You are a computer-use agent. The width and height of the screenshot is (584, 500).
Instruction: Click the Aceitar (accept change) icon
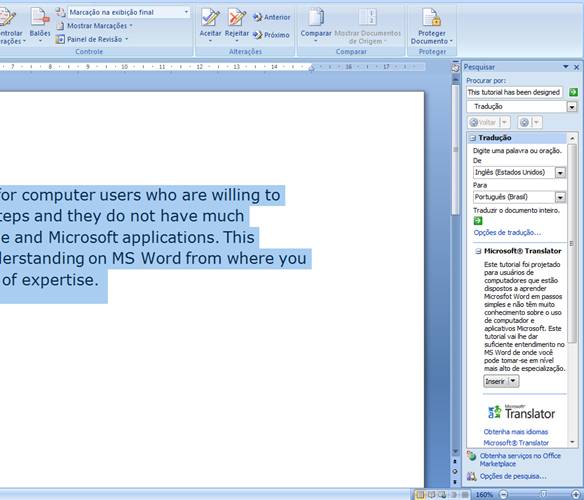(x=210, y=18)
